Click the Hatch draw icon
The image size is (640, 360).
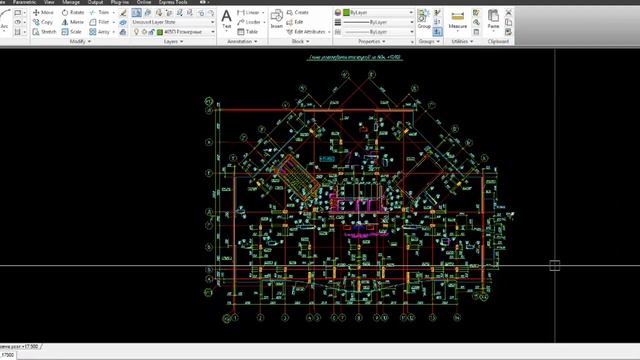pyautogui.click(x=18, y=32)
